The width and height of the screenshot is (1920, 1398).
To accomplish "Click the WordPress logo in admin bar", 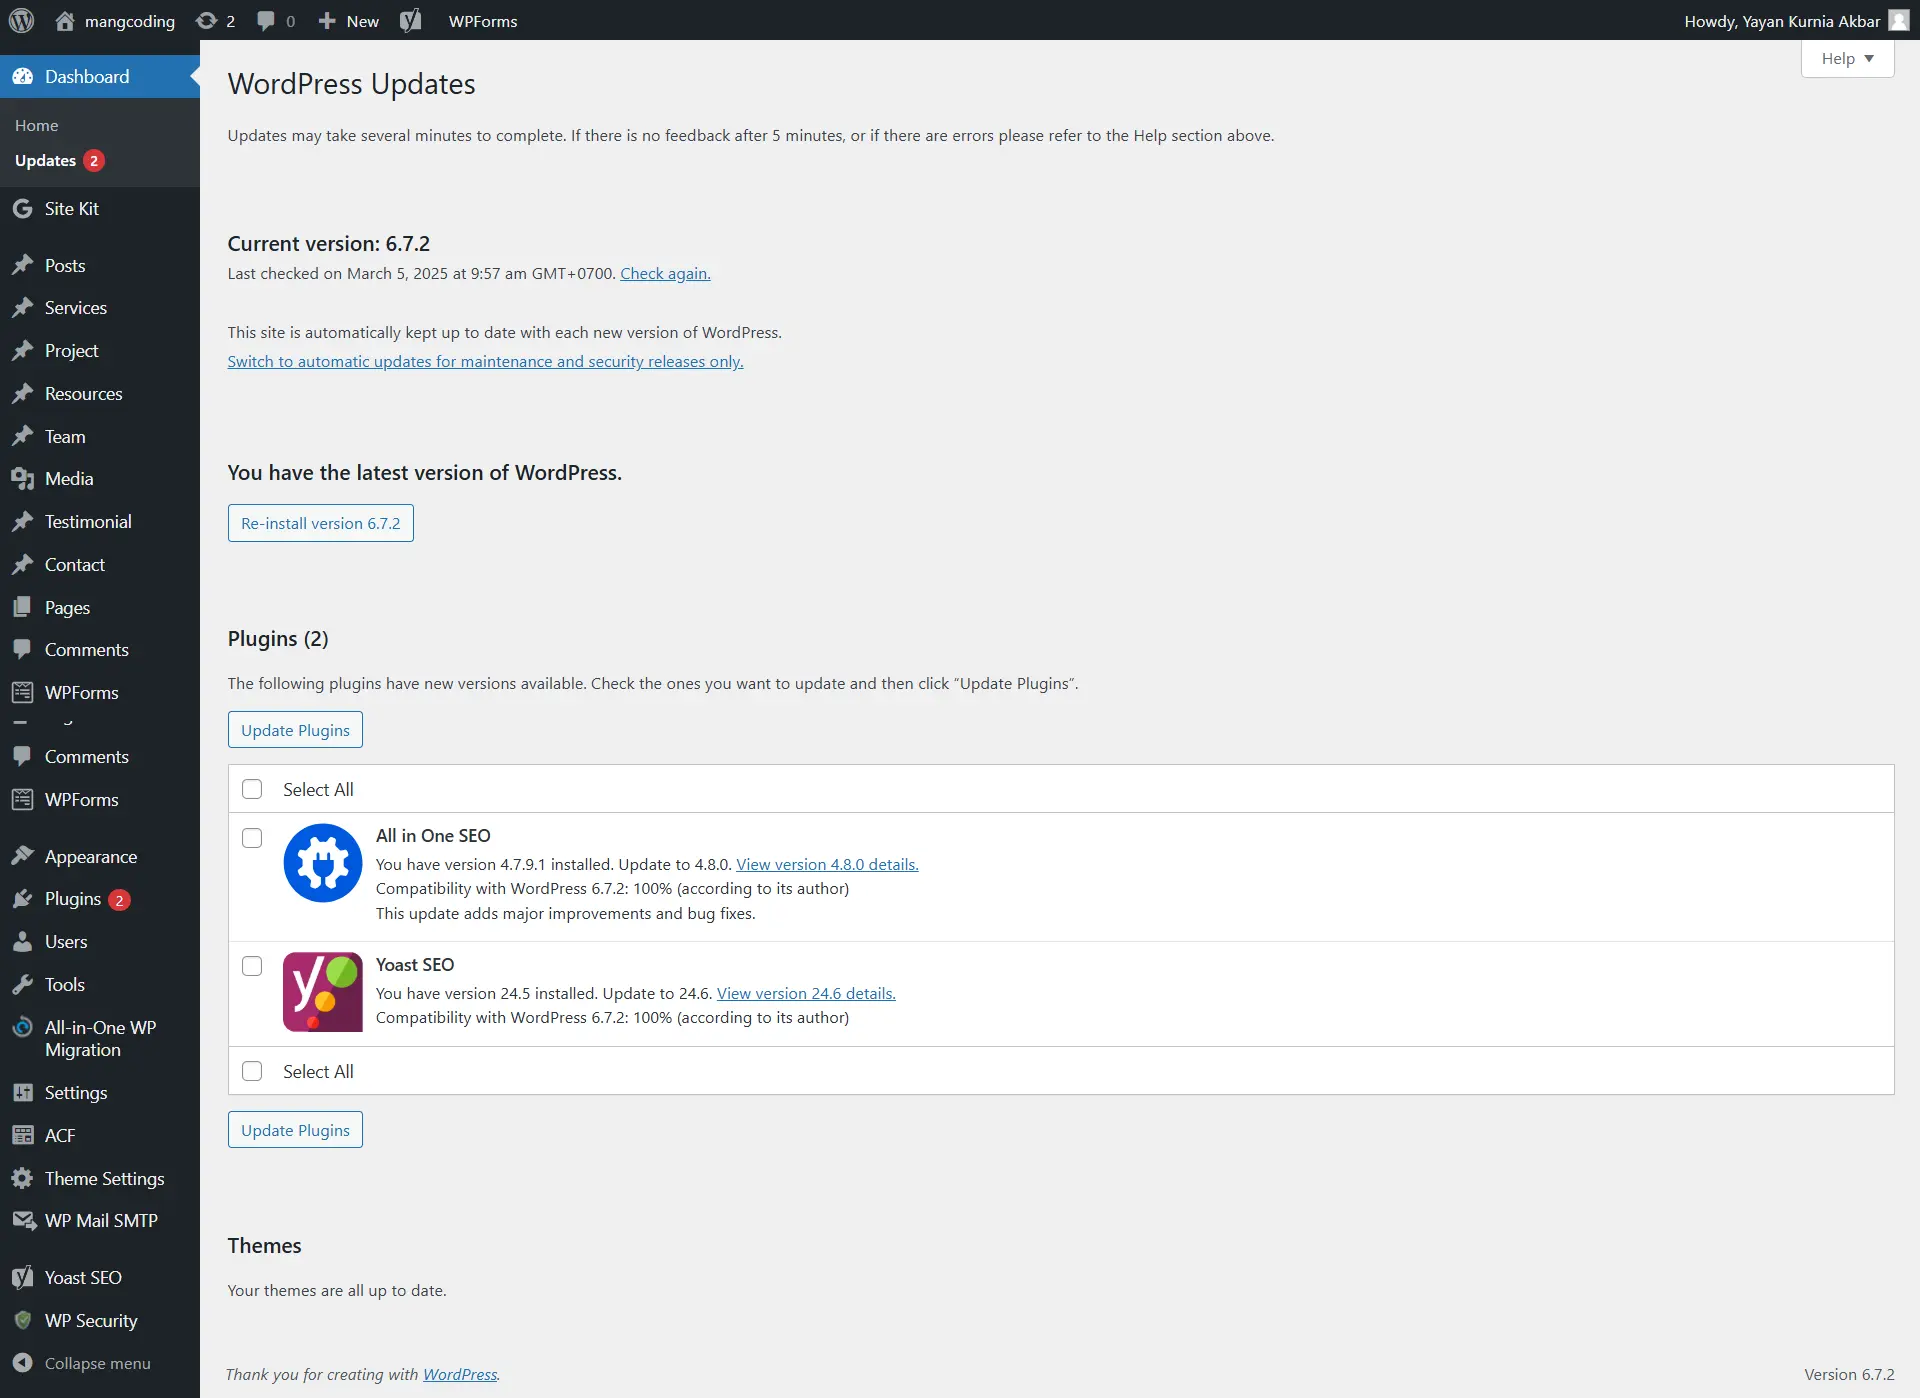I will pyautogui.click(x=22, y=21).
